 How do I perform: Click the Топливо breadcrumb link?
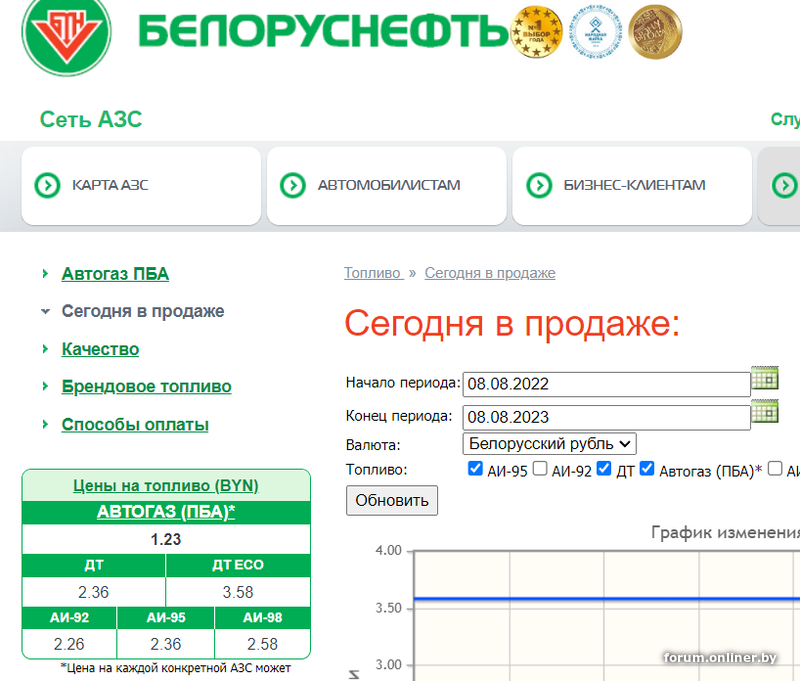click(373, 273)
